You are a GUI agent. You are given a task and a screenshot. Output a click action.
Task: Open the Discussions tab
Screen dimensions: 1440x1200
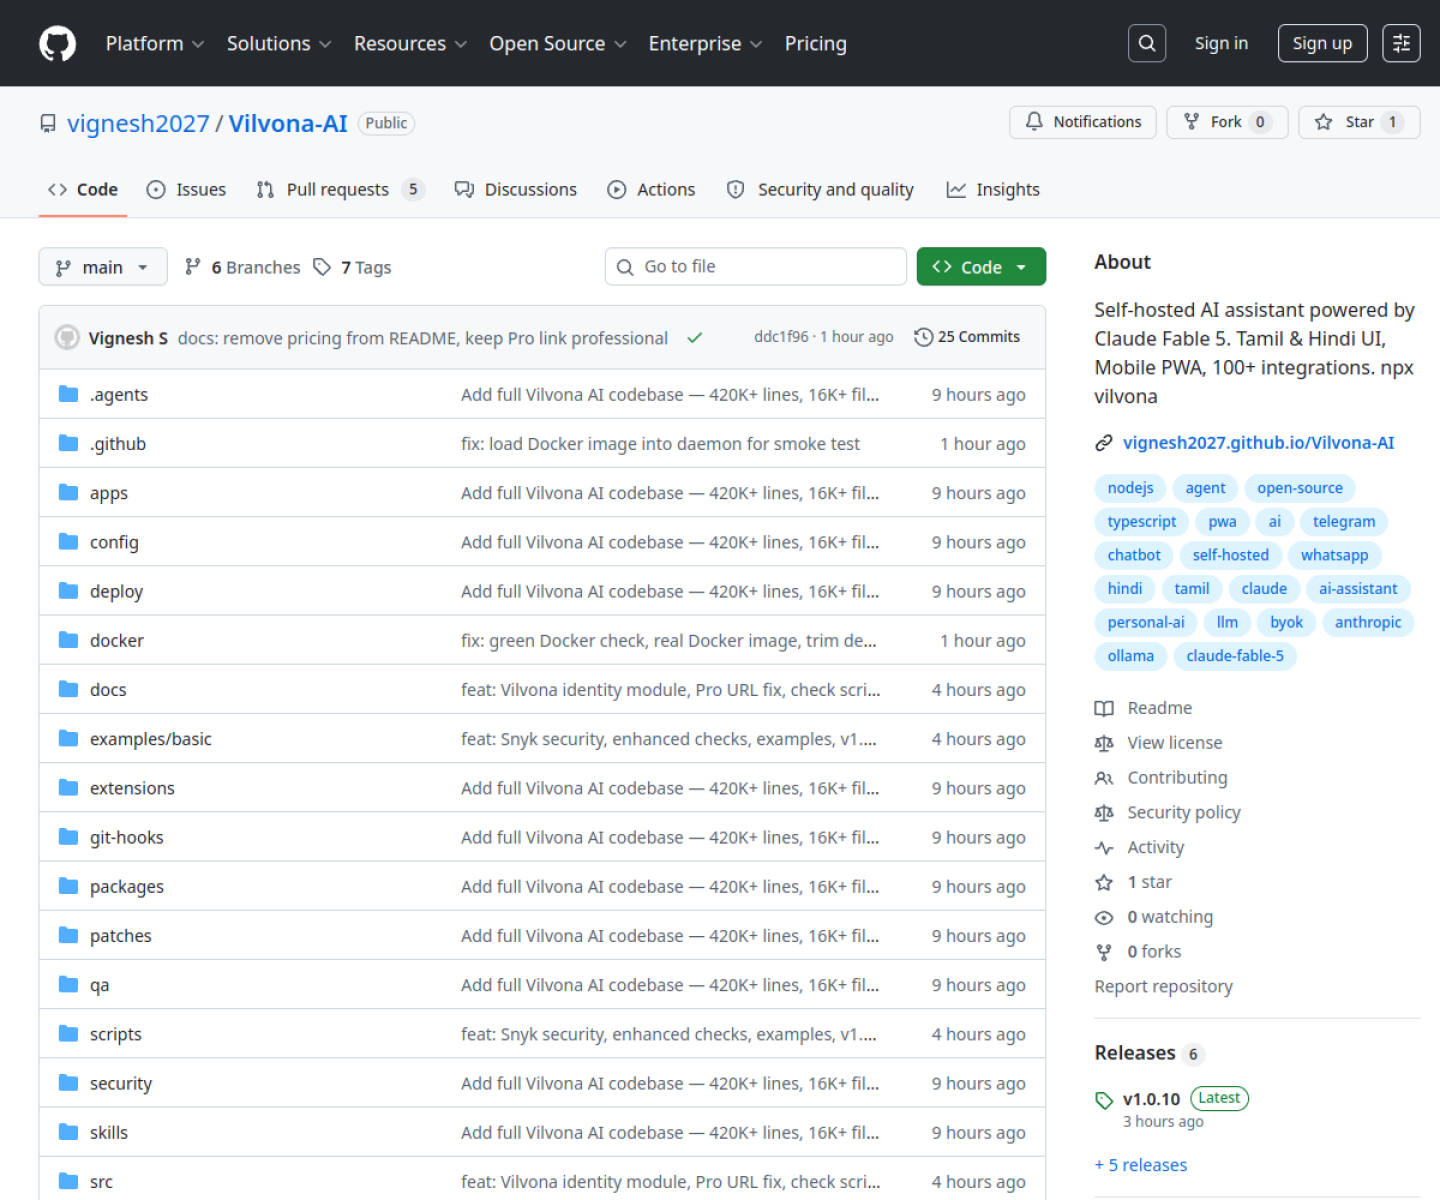pos(516,189)
